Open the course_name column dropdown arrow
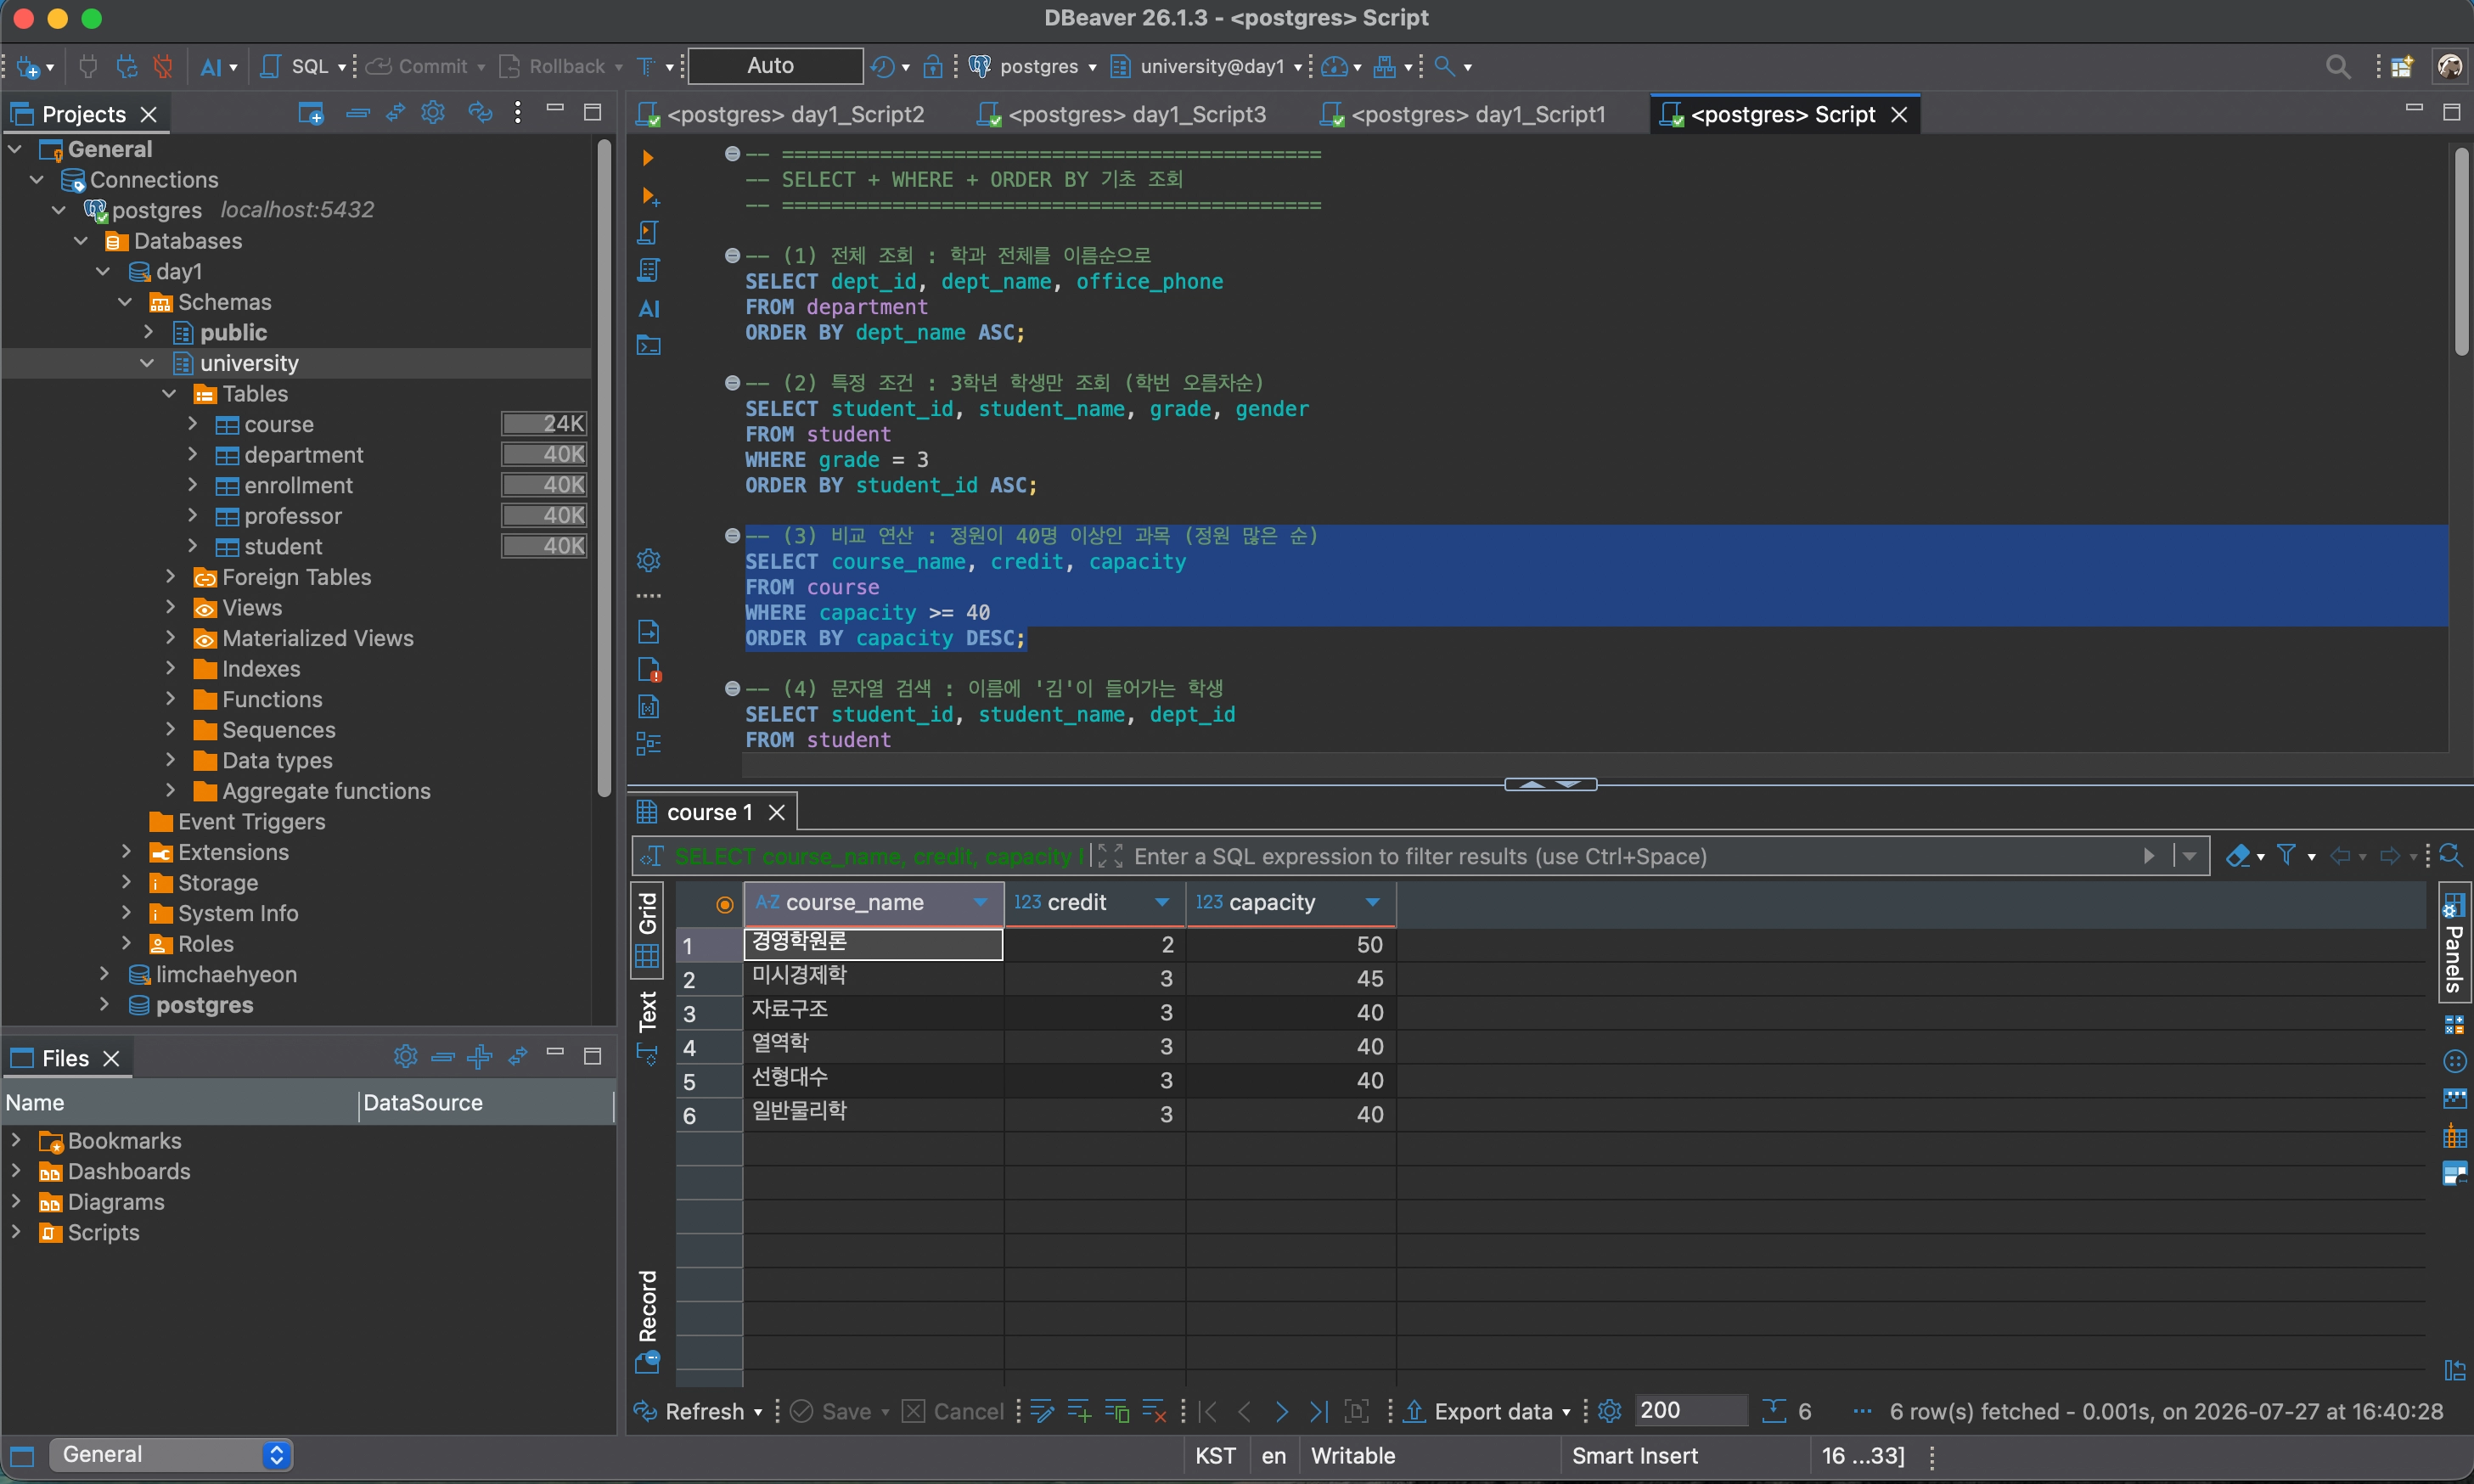 (x=981, y=902)
